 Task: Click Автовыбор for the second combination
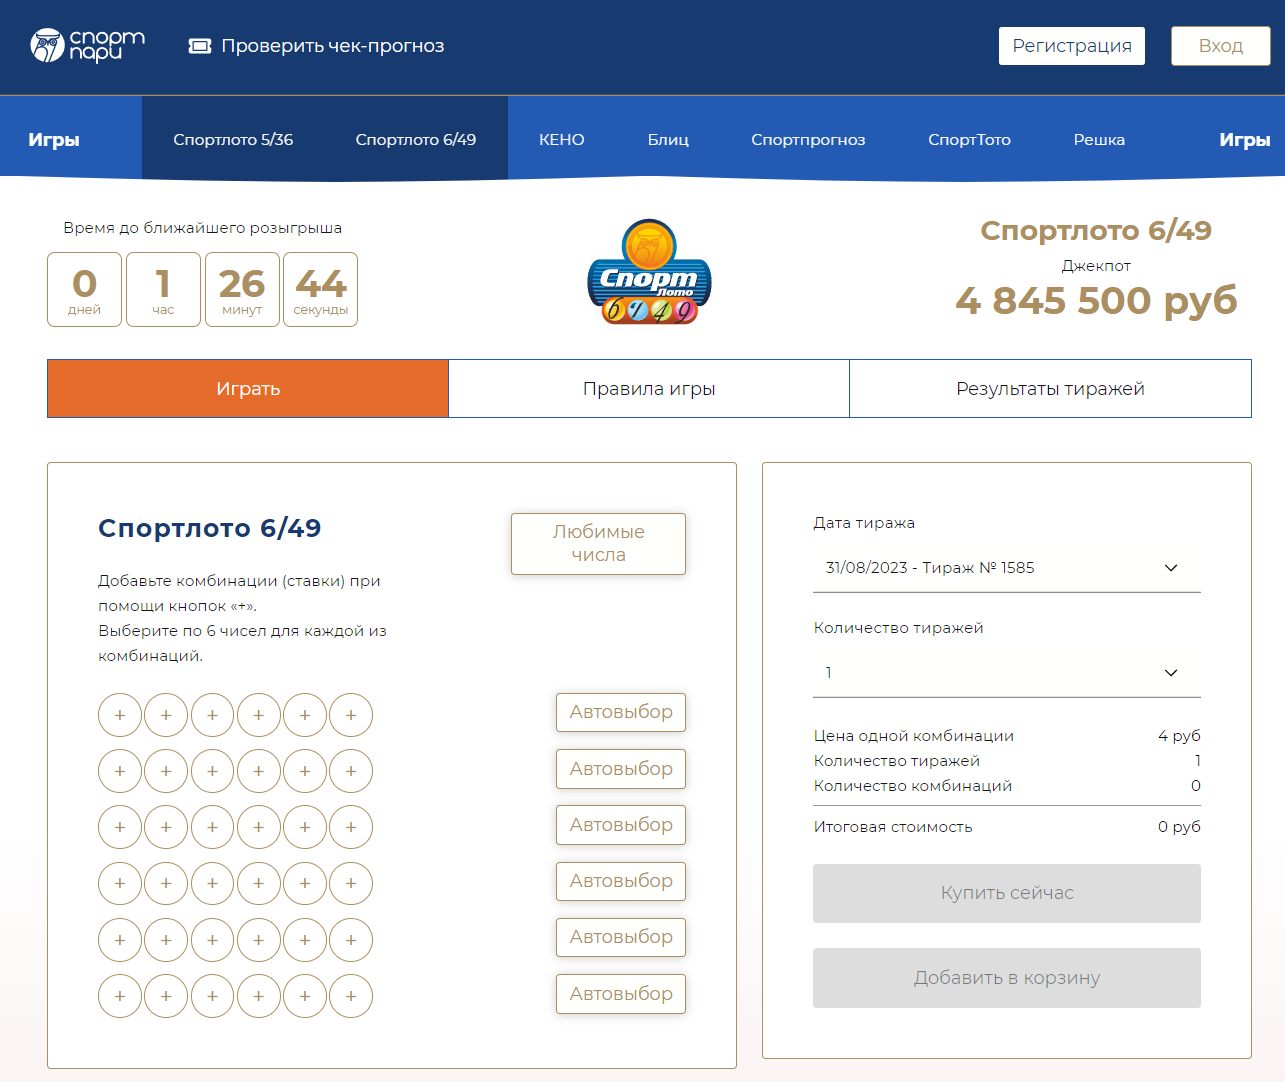click(621, 769)
